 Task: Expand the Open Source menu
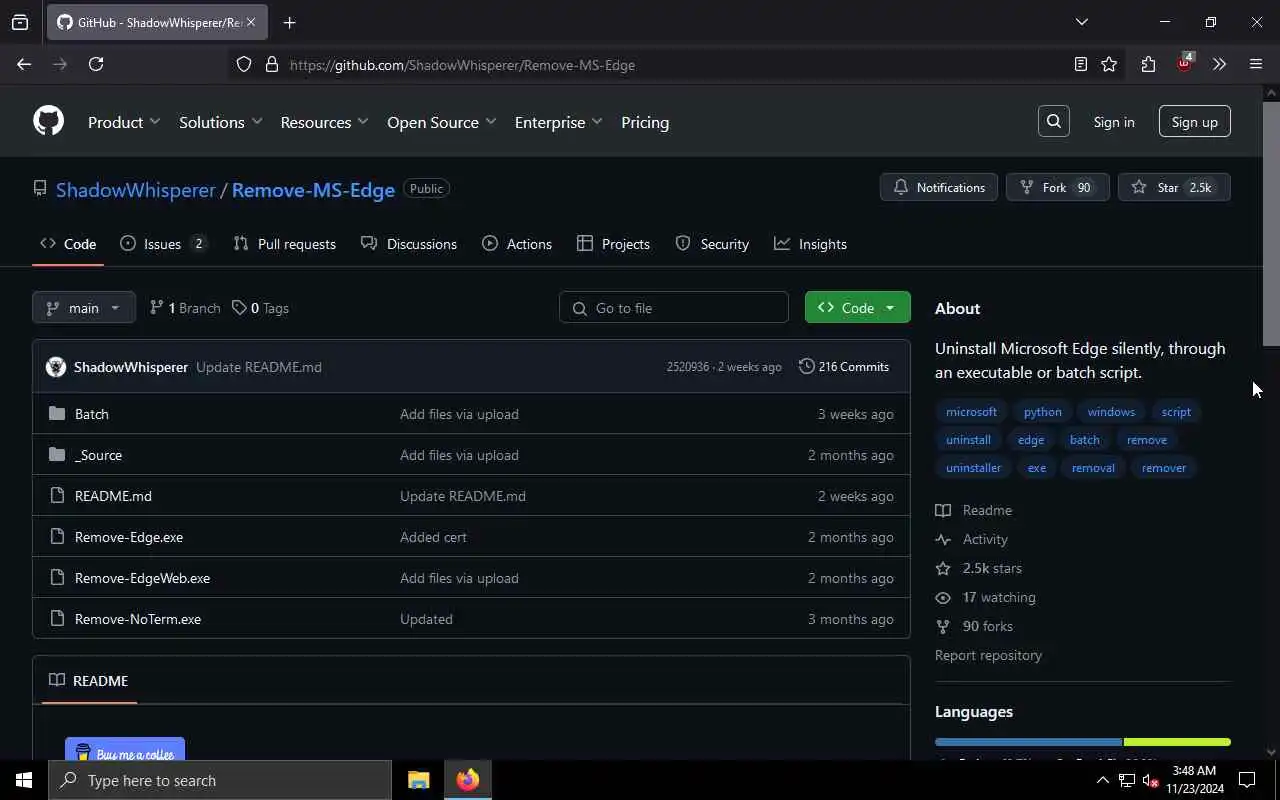coord(441,122)
